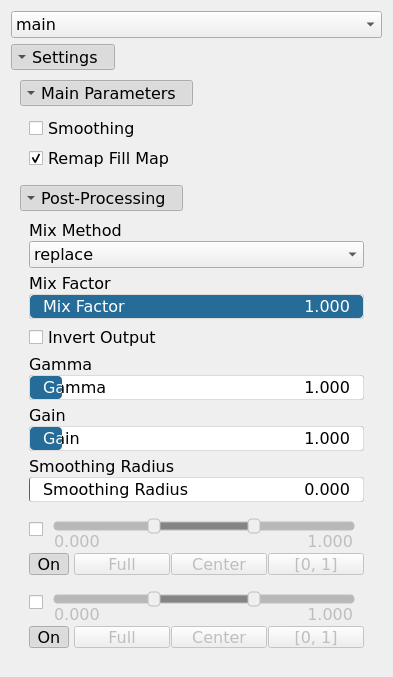Click the left handle of second range slider
Viewport: 393px width, 677px height.
(x=154, y=599)
